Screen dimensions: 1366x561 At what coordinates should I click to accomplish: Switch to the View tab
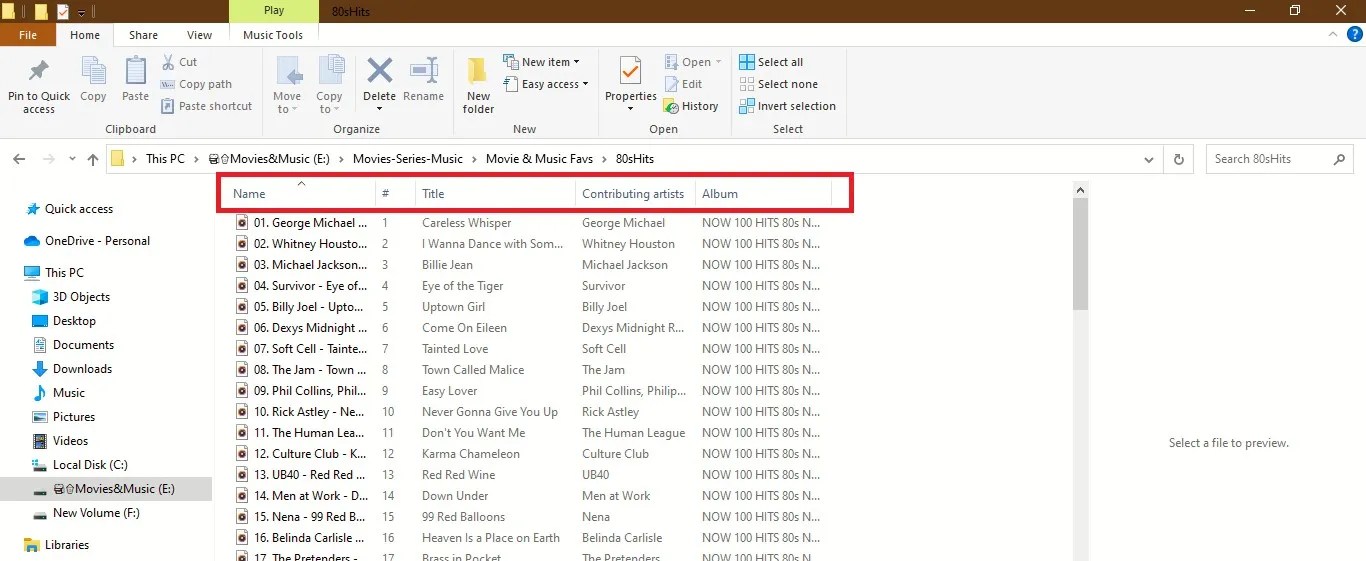tap(200, 35)
